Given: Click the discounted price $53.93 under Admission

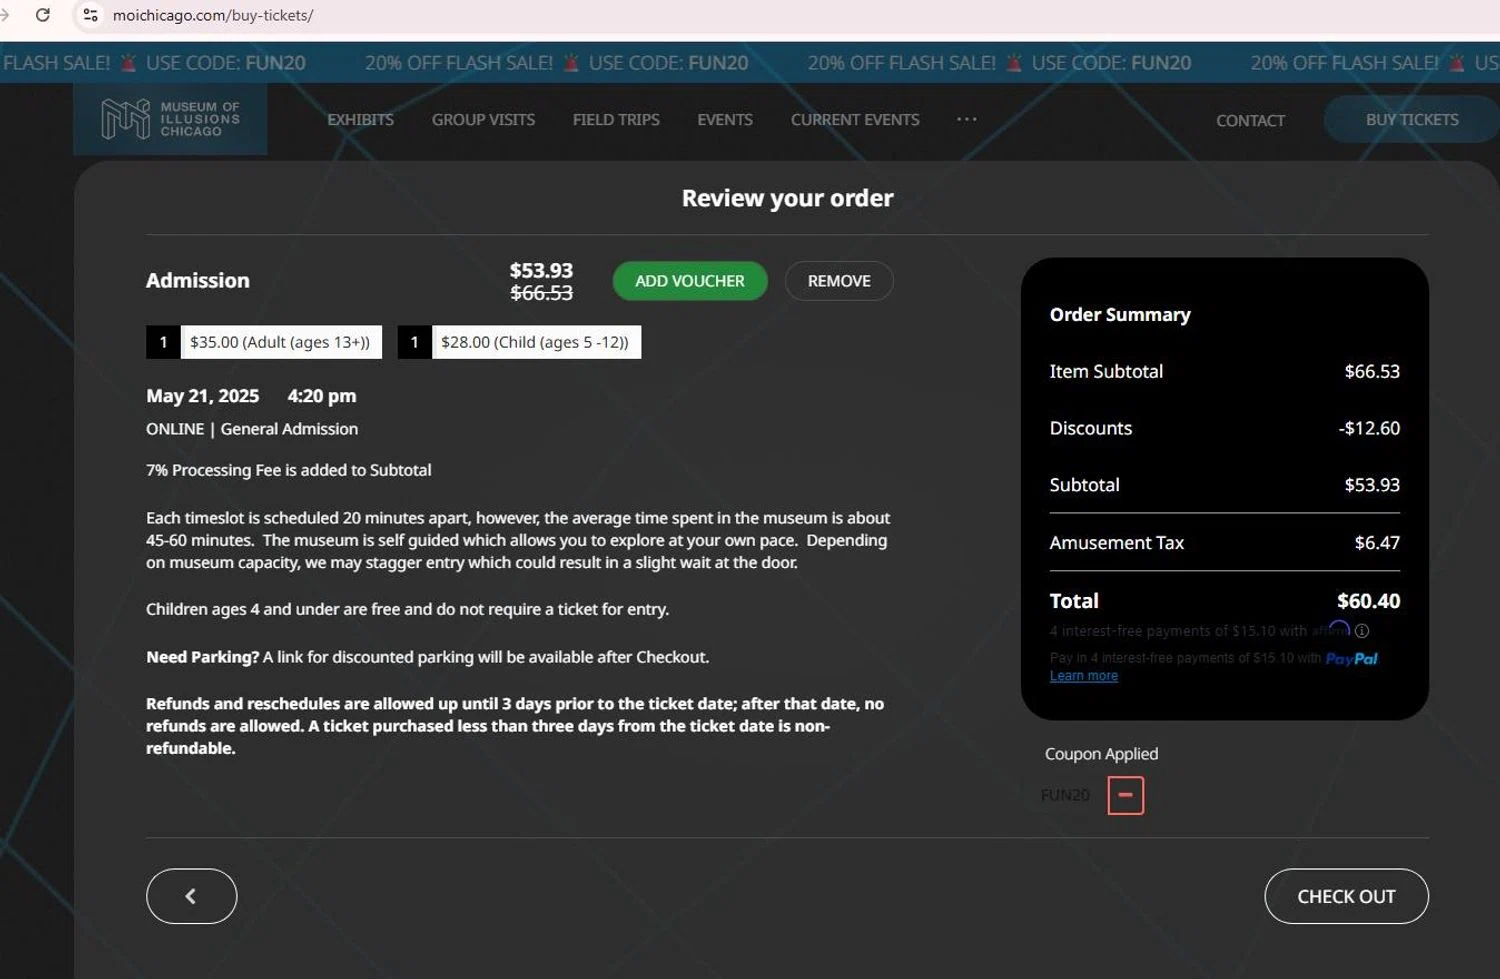Looking at the screenshot, I should click(x=541, y=271).
